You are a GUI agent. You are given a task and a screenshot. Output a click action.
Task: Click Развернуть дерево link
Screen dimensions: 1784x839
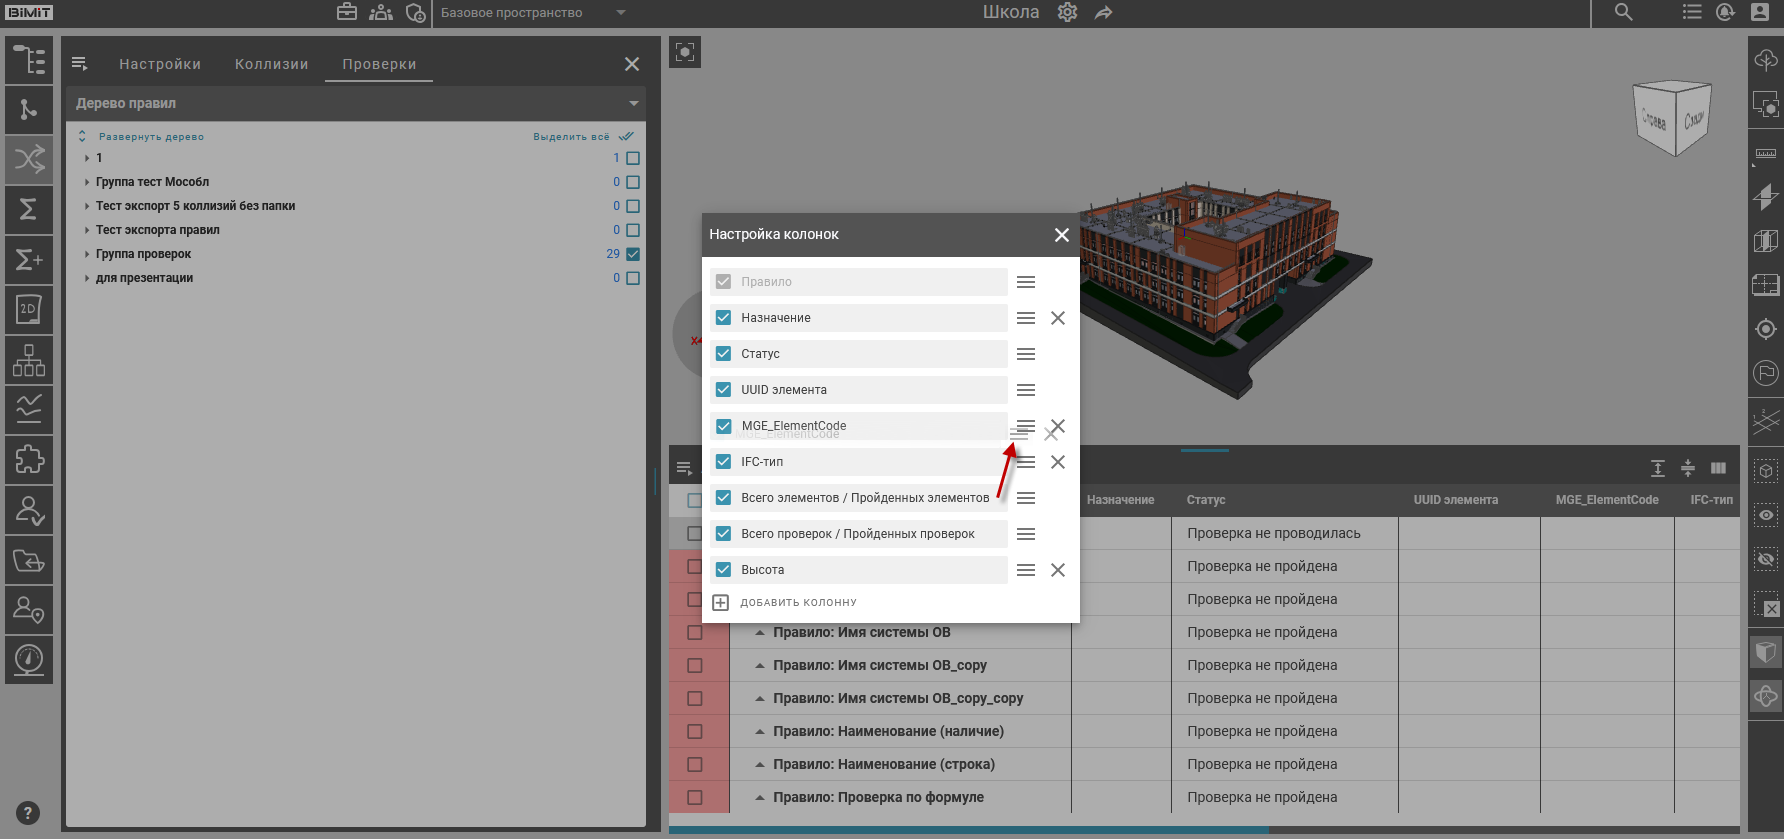(150, 137)
